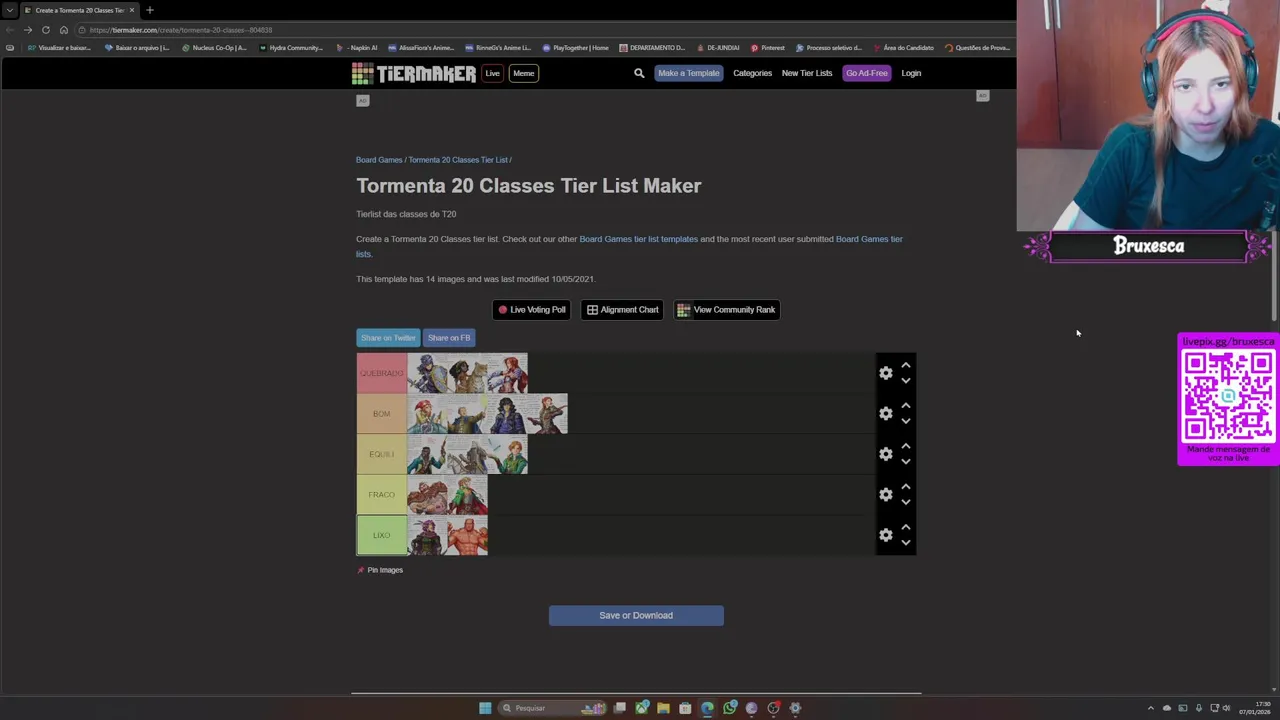Click the BOM tier color label

[381, 414]
